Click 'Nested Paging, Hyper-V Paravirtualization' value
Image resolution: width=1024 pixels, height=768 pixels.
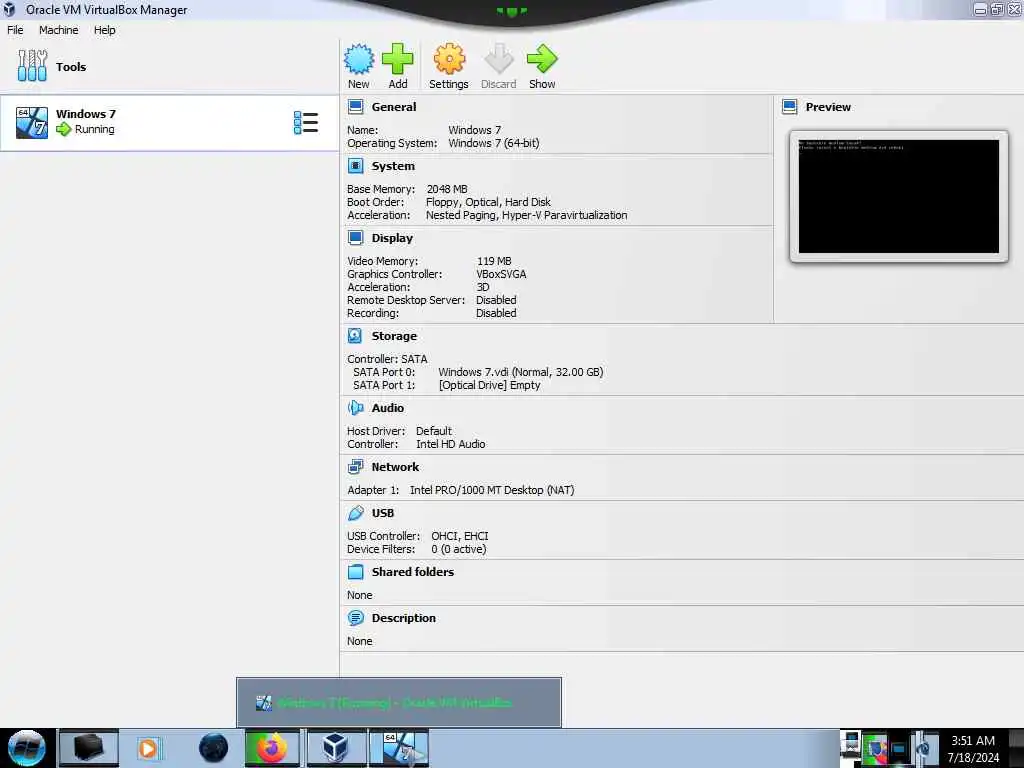(x=526, y=215)
